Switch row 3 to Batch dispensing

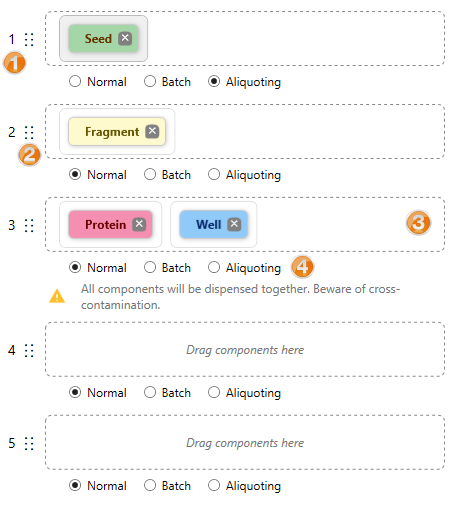point(150,267)
